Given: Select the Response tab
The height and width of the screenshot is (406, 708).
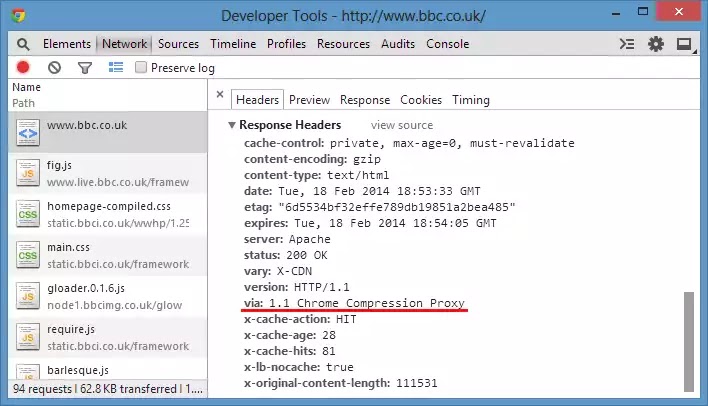Looking at the screenshot, I should tap(365, 100).
